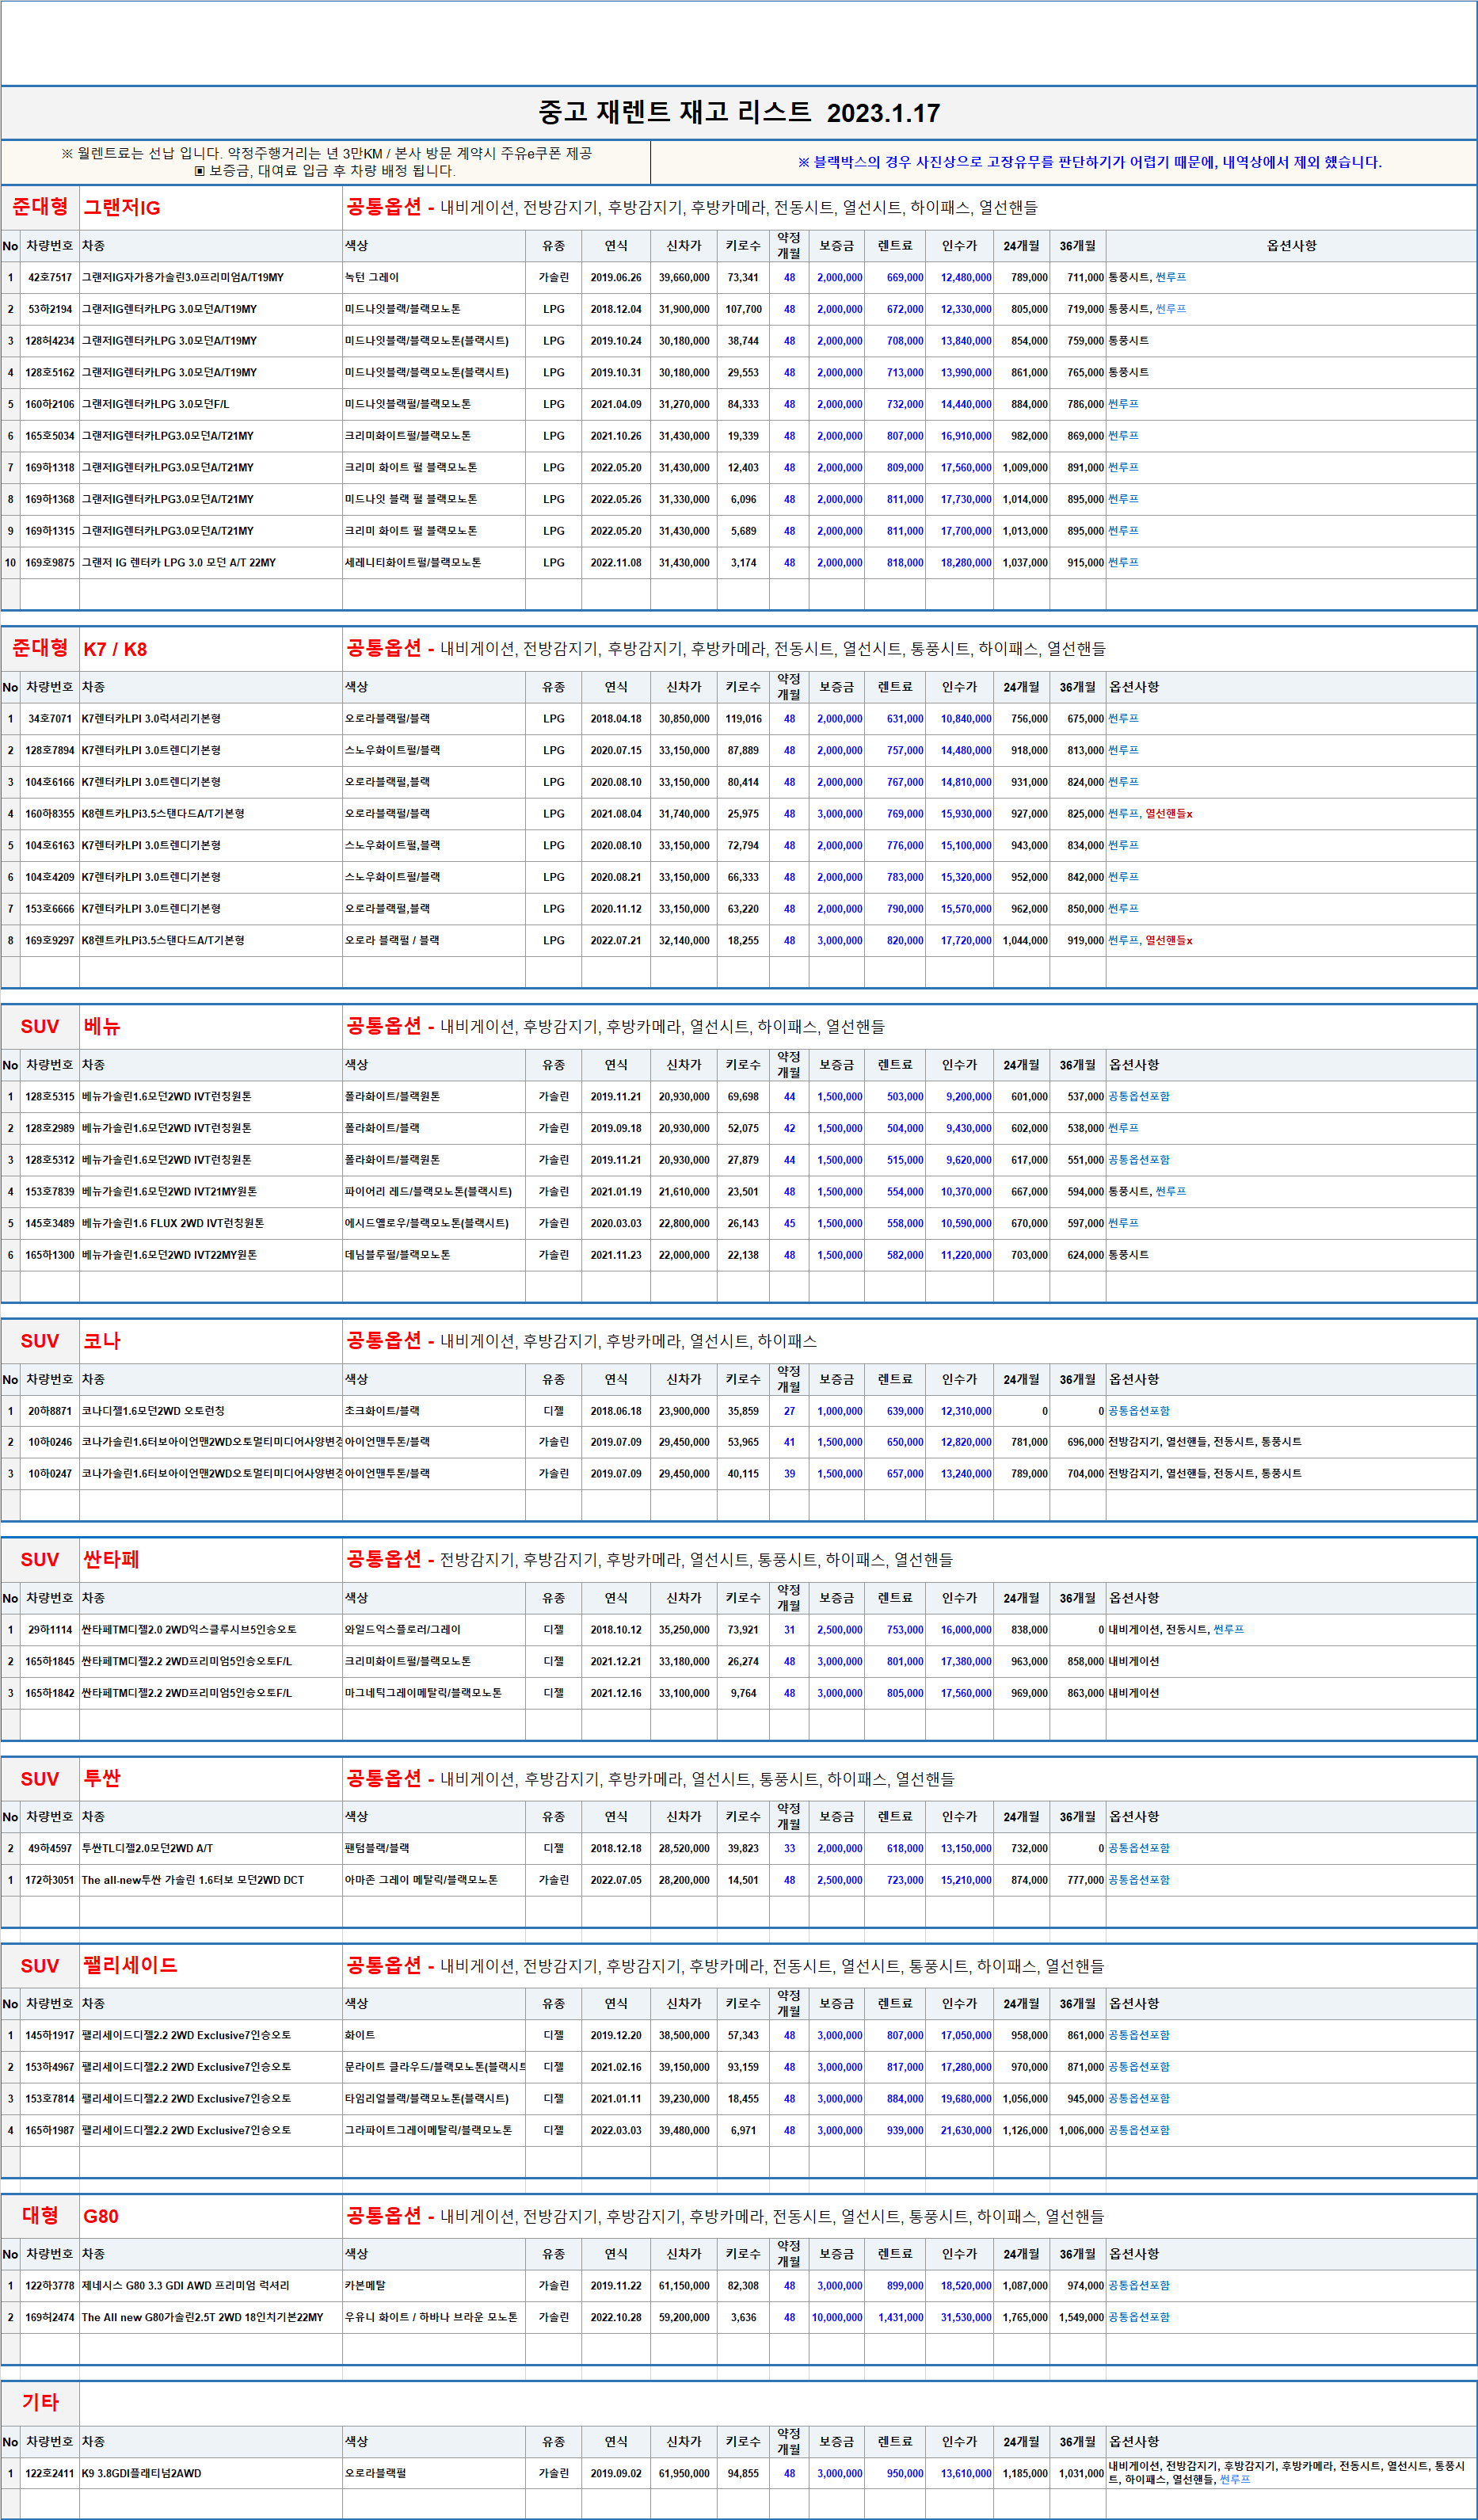Click color cell 녹턴 그레이
1478x2520 pixels.
(372, 277)
